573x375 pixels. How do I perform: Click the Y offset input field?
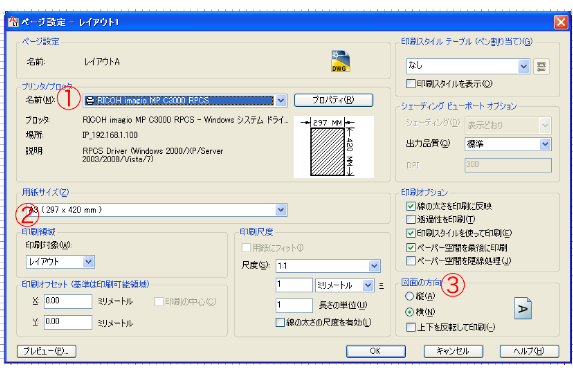click(x=68, y=322)
